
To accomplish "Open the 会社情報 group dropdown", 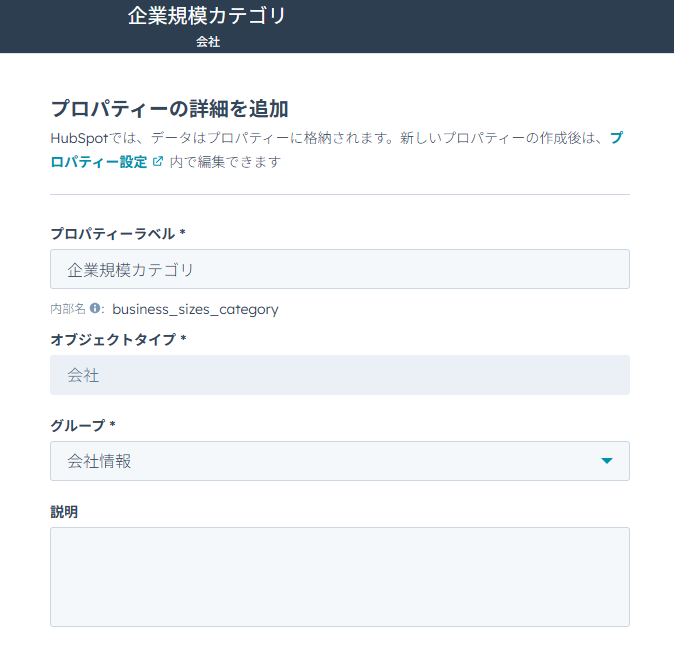I will [339, 461].
